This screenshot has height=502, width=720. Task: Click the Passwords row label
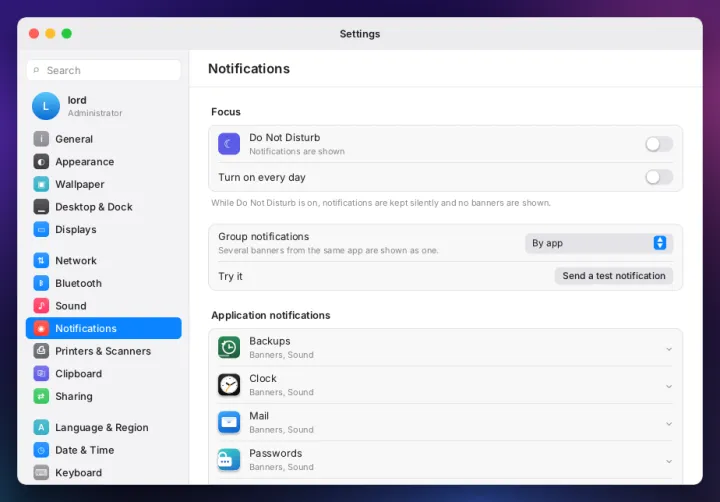[x=276, y=453]
